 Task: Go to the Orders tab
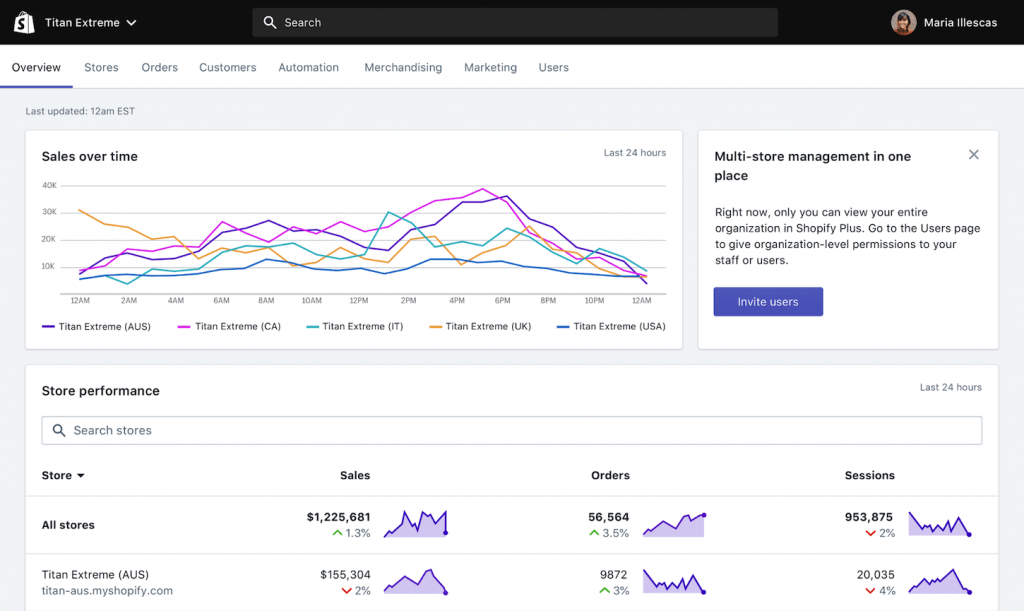click(x=159, y=67)
